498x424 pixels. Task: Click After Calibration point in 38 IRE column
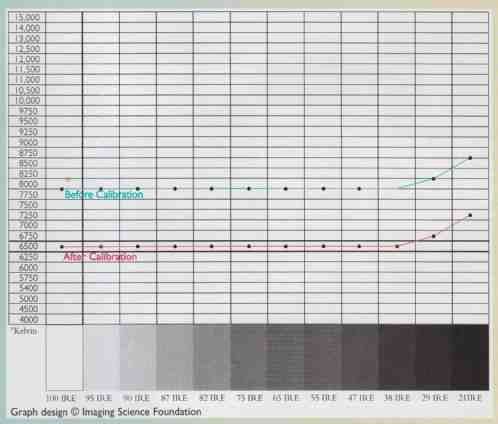click(x=397, y=247)
